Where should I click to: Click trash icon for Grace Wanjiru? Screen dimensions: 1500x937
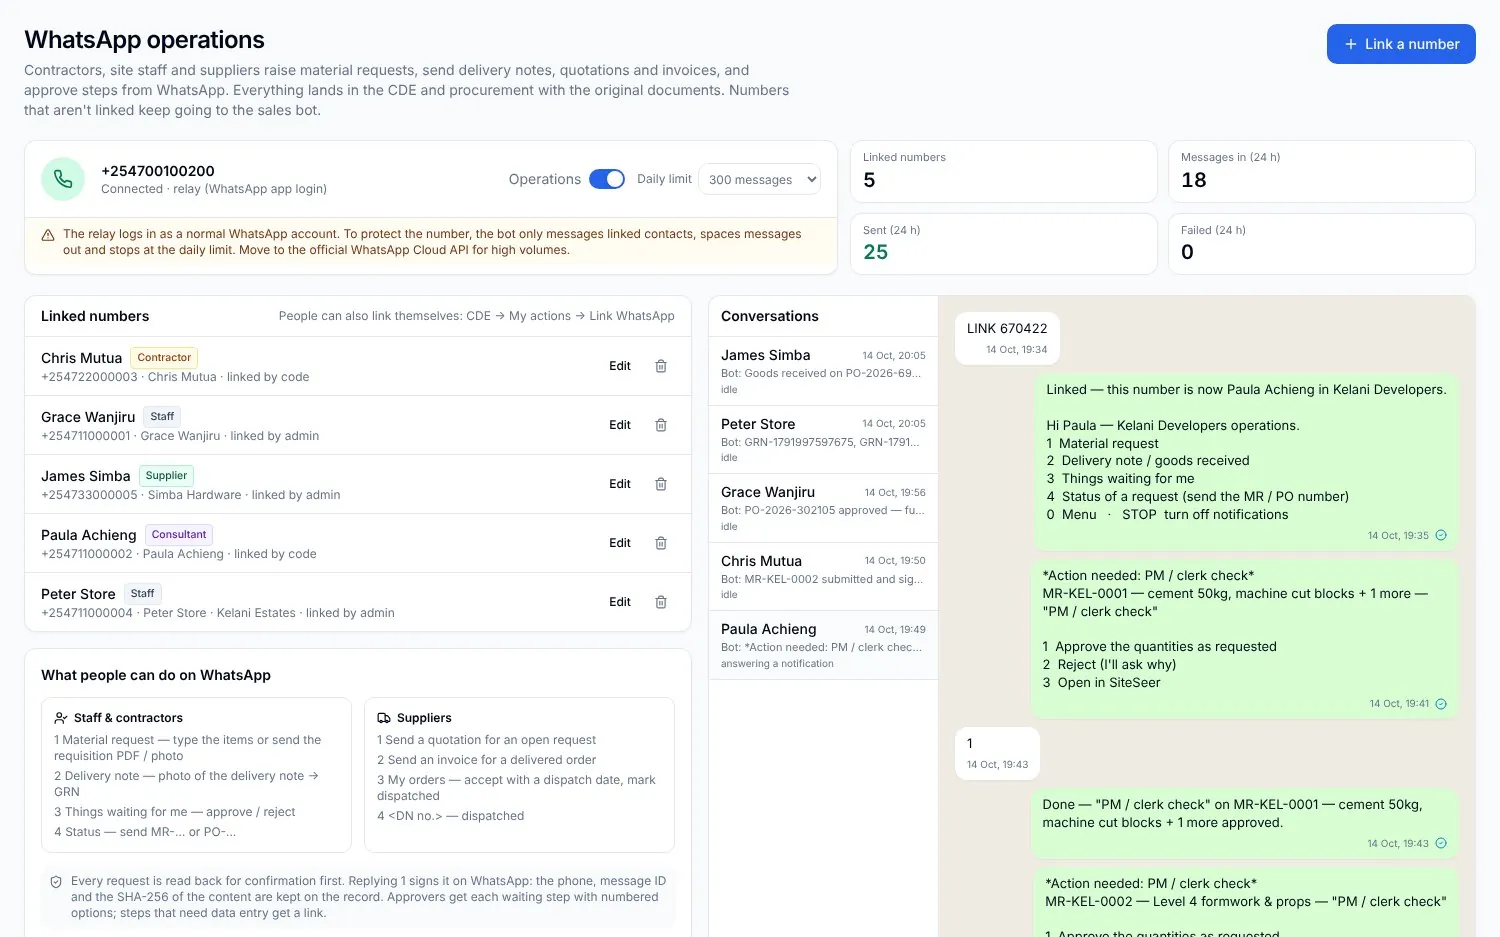click(661, 425)
